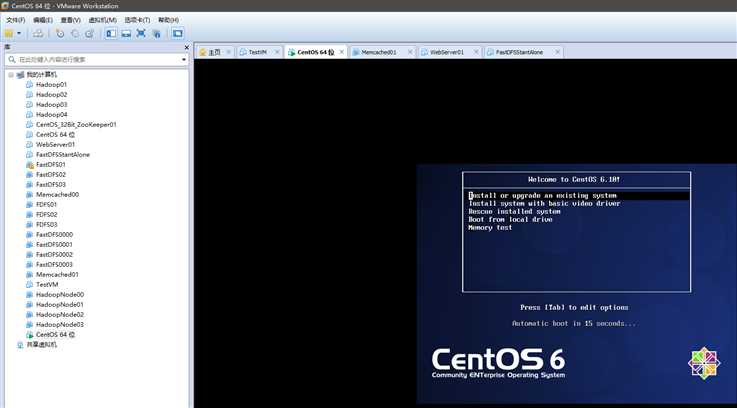Toggle the show library panel icon
This screenshot has height=408, width=737.
click(x=111, y=33)
